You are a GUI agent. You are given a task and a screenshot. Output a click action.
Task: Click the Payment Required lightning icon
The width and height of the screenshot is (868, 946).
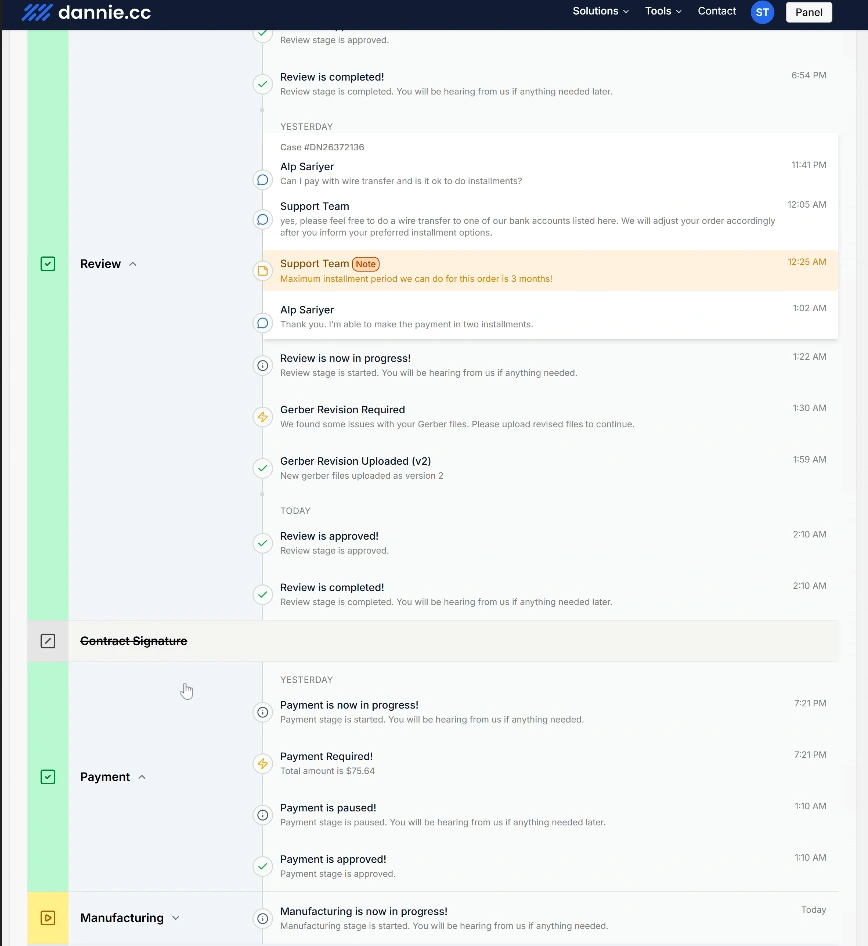coord(263,764)
